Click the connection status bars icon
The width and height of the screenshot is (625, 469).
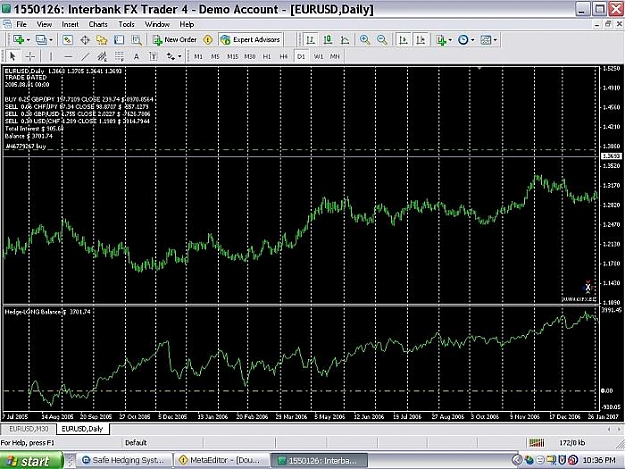click(537, 443)
